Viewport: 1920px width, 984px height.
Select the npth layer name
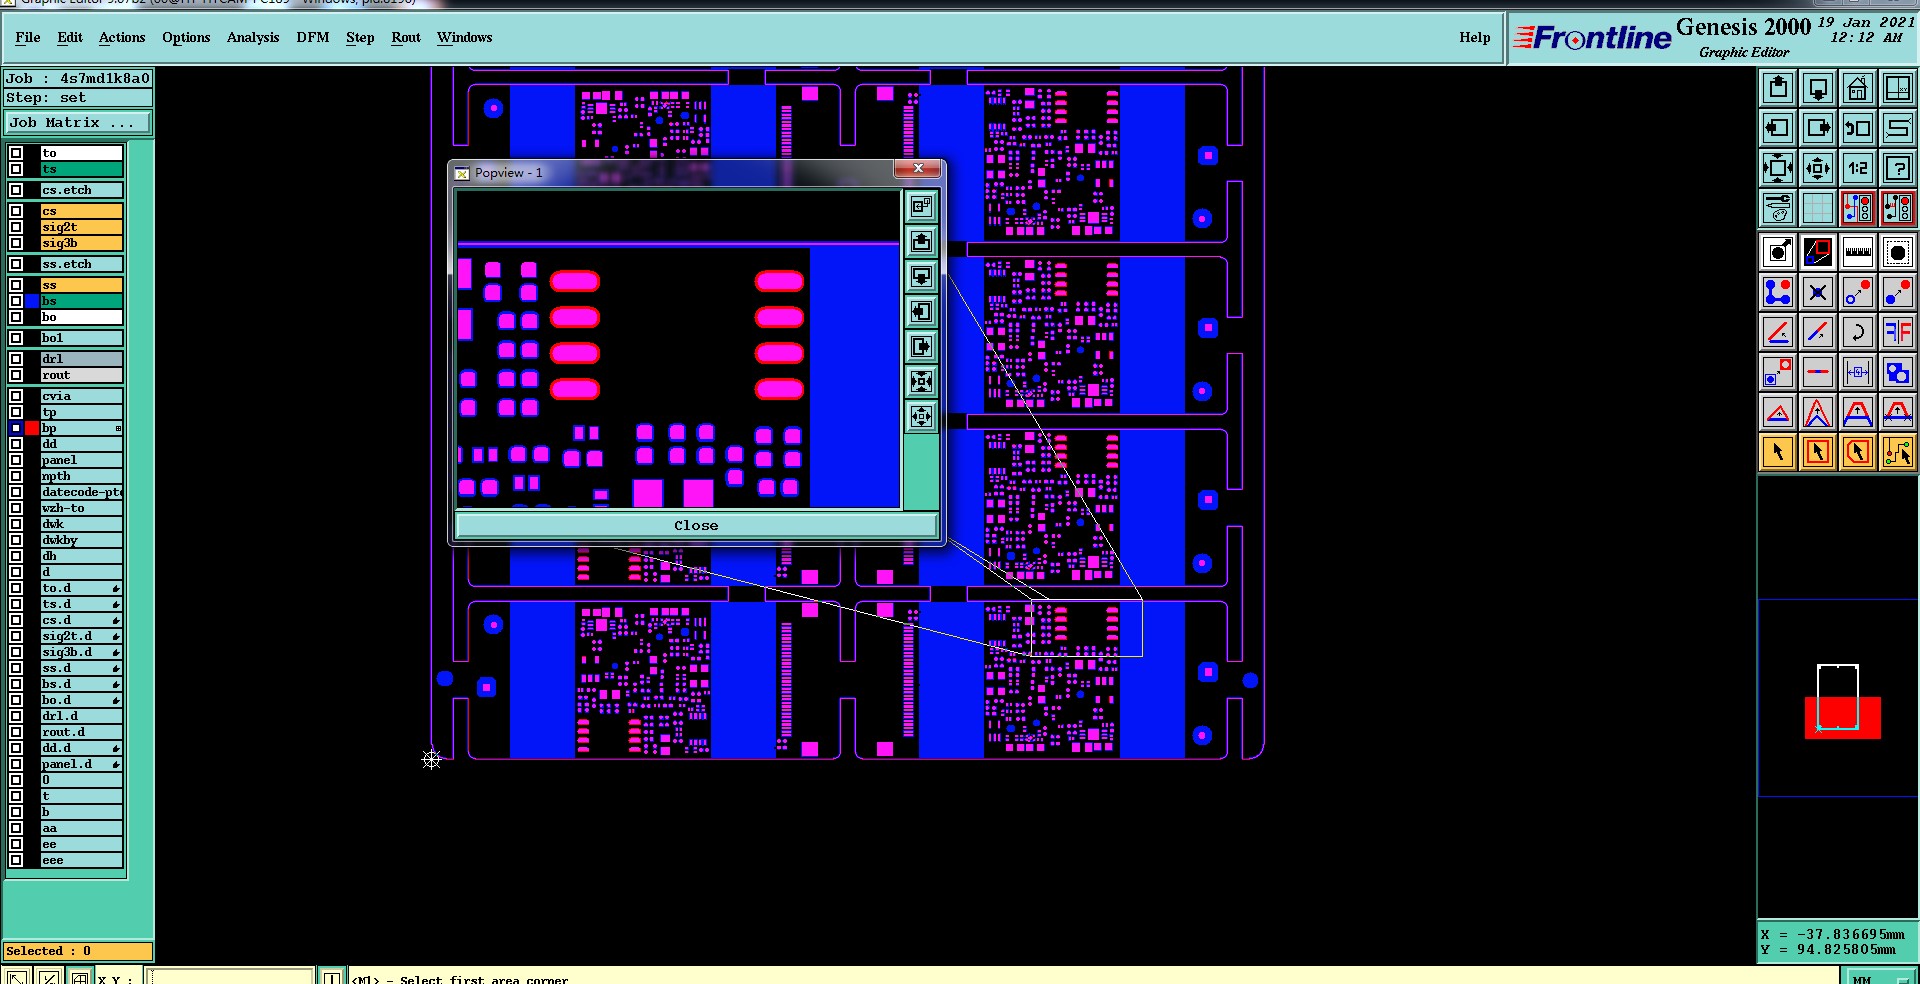point(81,476)
